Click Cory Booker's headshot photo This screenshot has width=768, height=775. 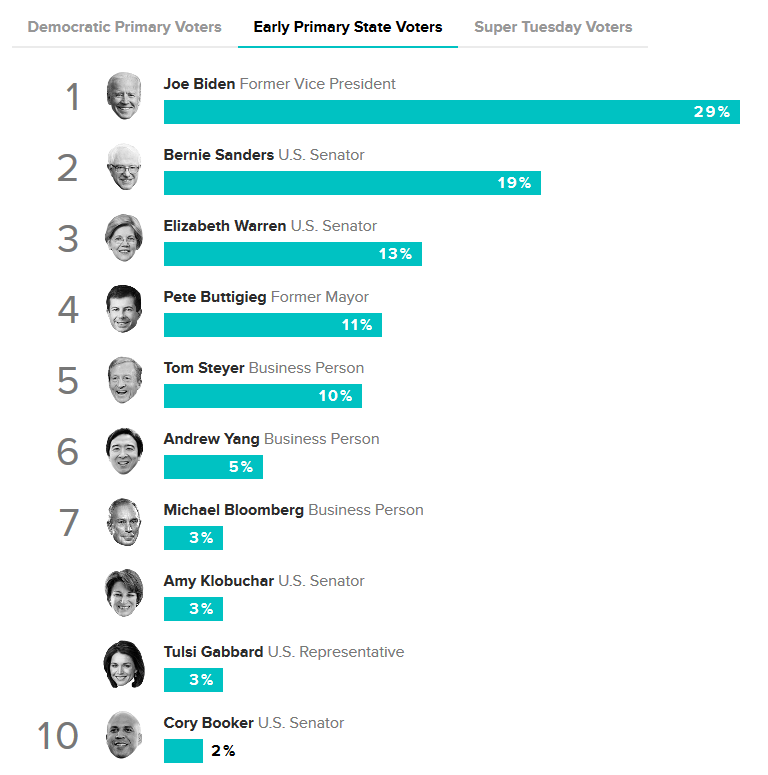pyautogui.click(x=124, y=735)
